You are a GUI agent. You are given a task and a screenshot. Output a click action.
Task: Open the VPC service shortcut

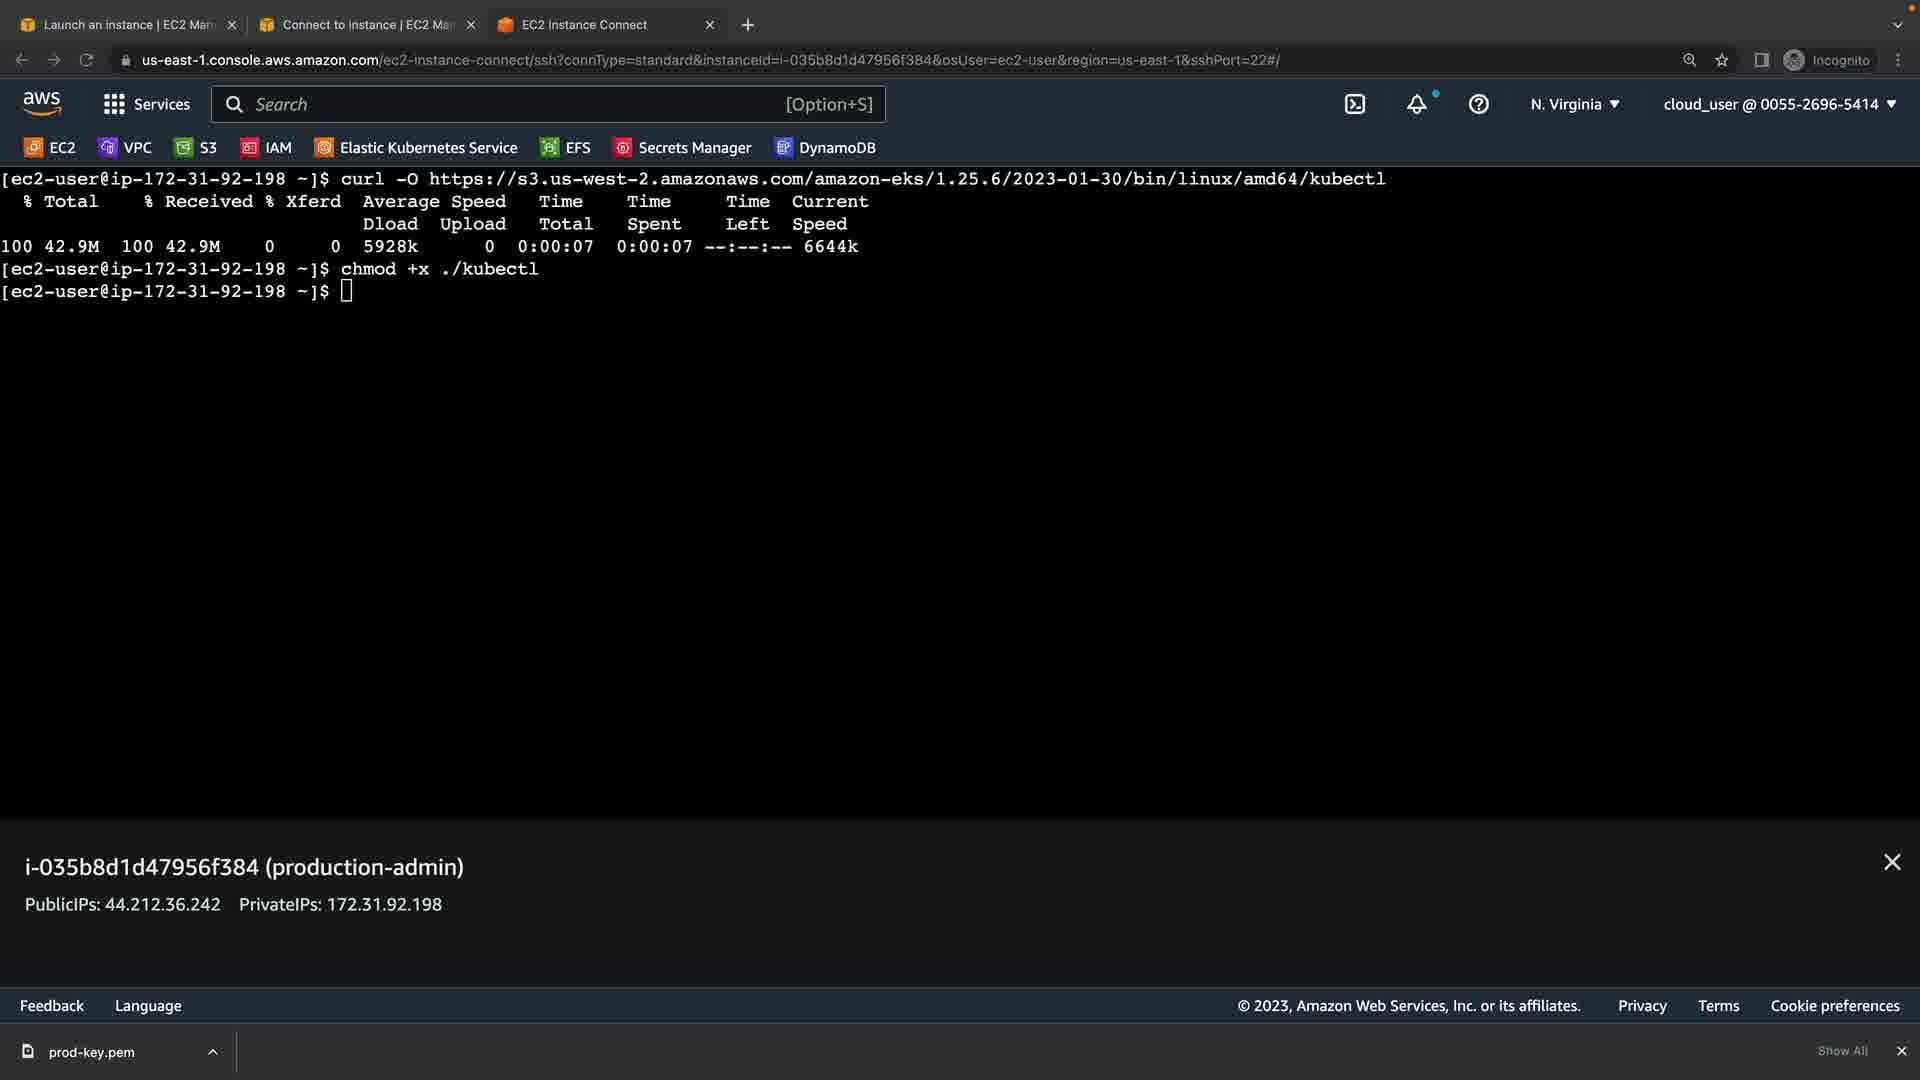coord(125,148)
